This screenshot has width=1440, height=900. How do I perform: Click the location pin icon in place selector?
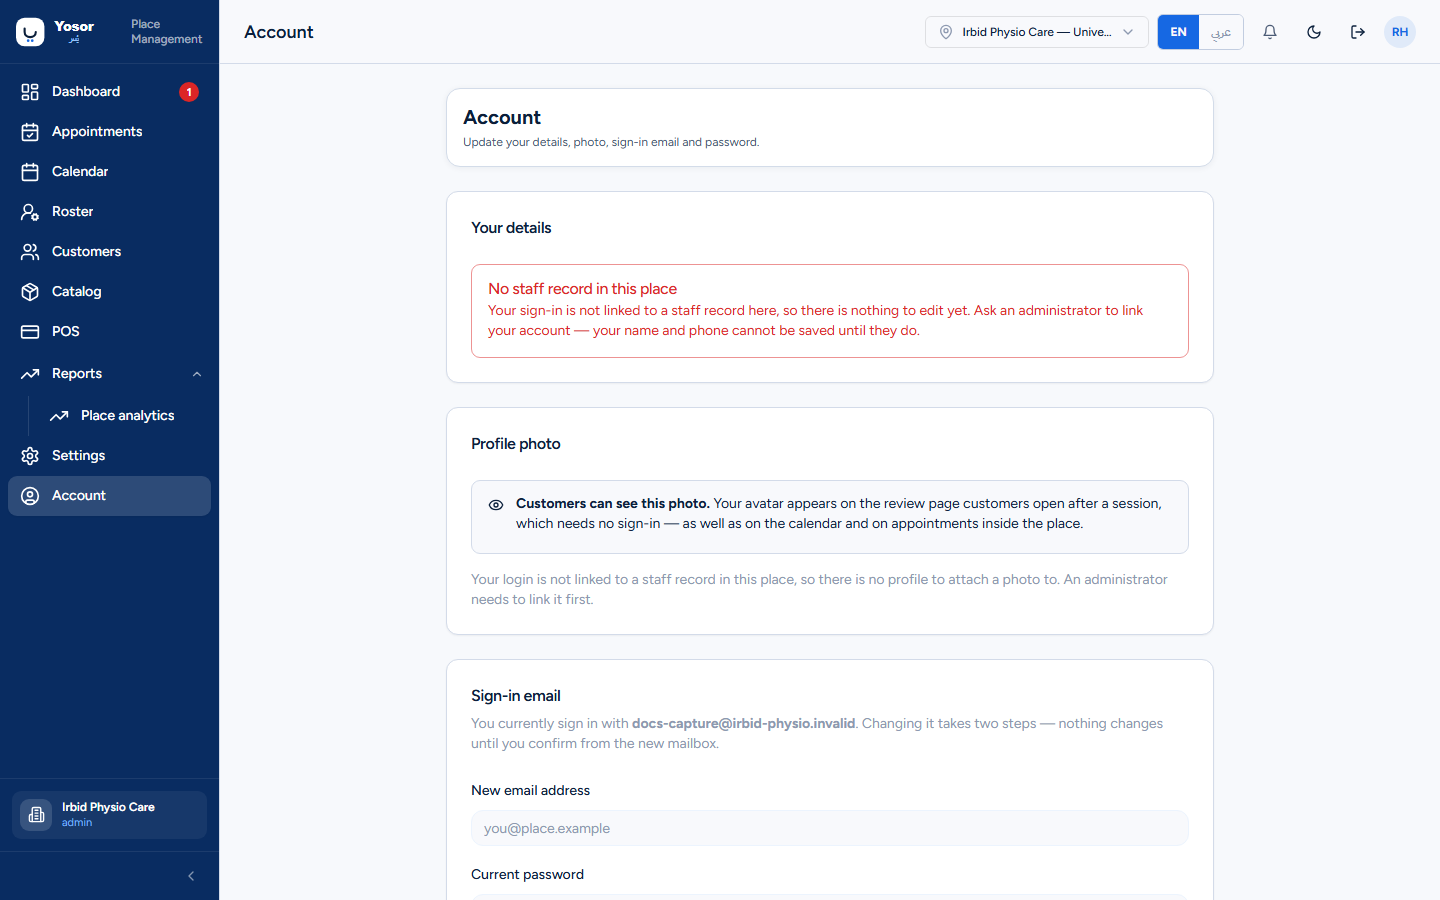pos(946,32)
